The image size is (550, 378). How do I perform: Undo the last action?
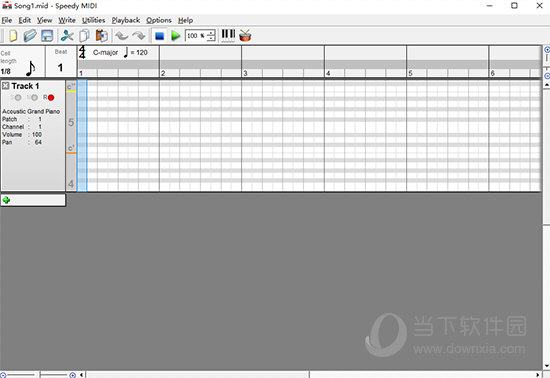tap(121, 35)
